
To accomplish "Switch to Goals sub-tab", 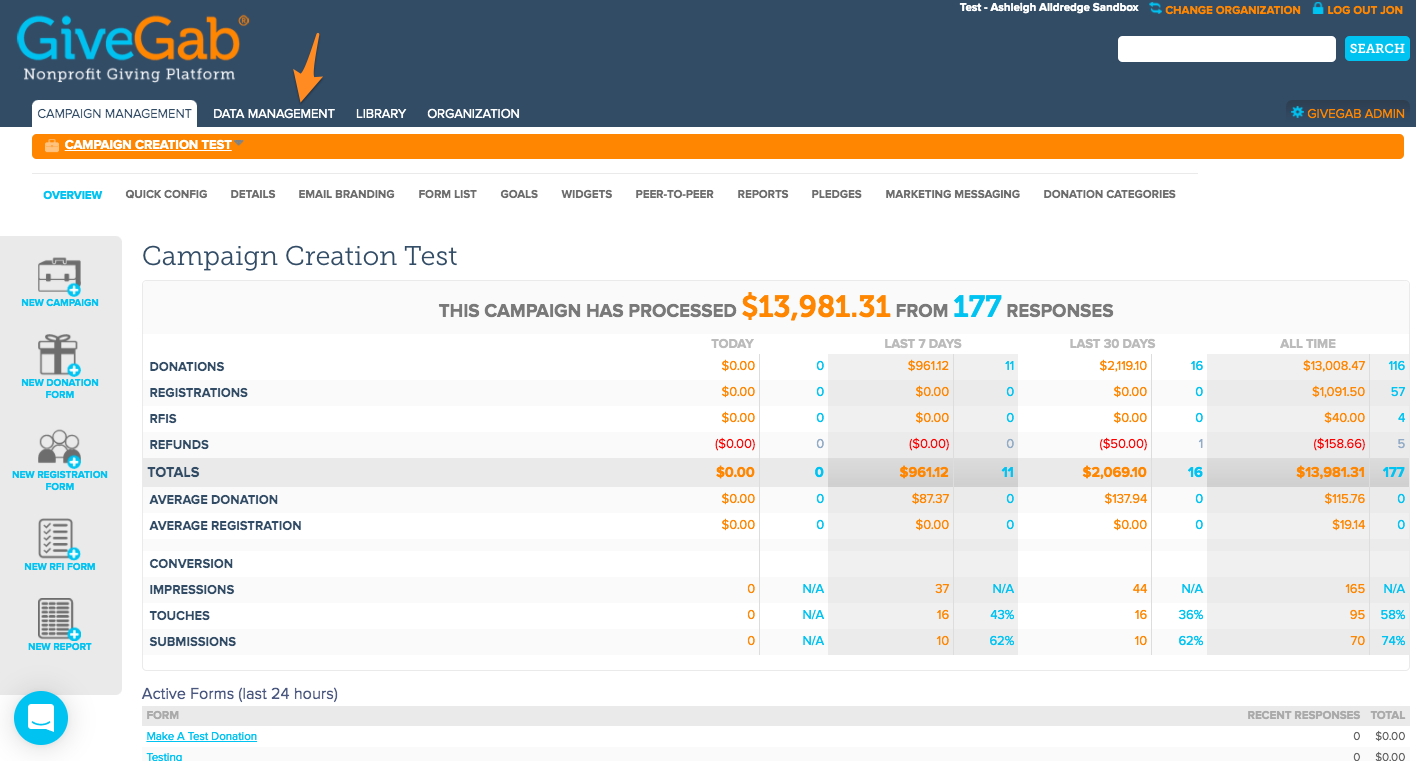I will (x=519, y=194).
